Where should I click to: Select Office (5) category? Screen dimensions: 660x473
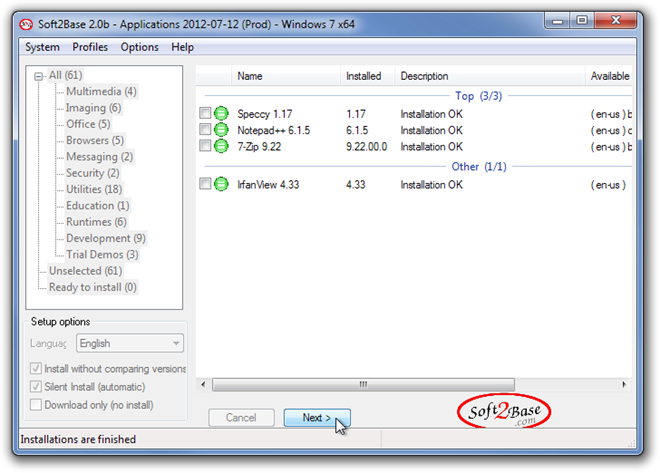(88, 124)
